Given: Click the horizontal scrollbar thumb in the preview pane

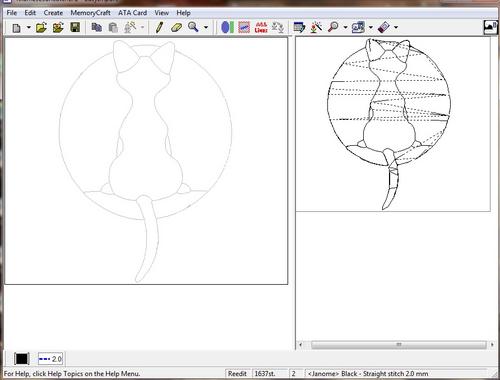Looking at the screenshot, I should tap(399, 345).
